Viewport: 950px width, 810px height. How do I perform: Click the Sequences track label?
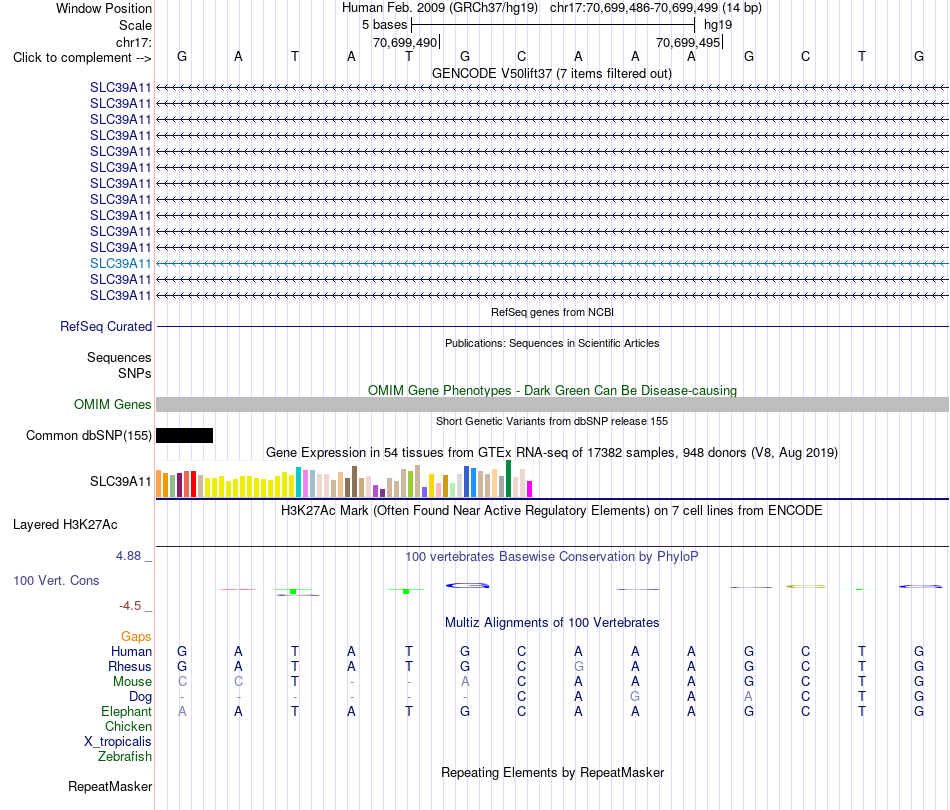(x=119, y=357)
